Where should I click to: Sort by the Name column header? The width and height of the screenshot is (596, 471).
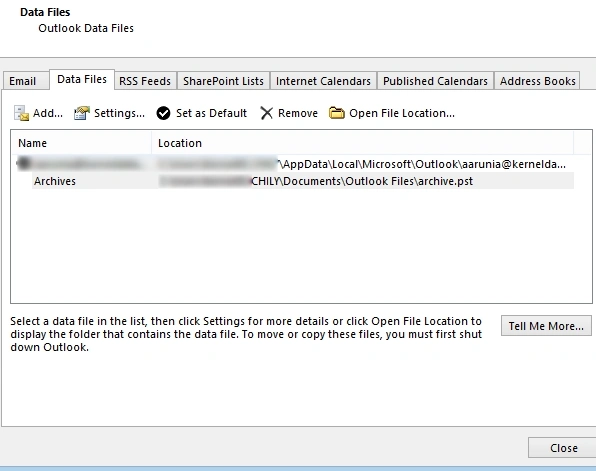click(x=81, y=143)
